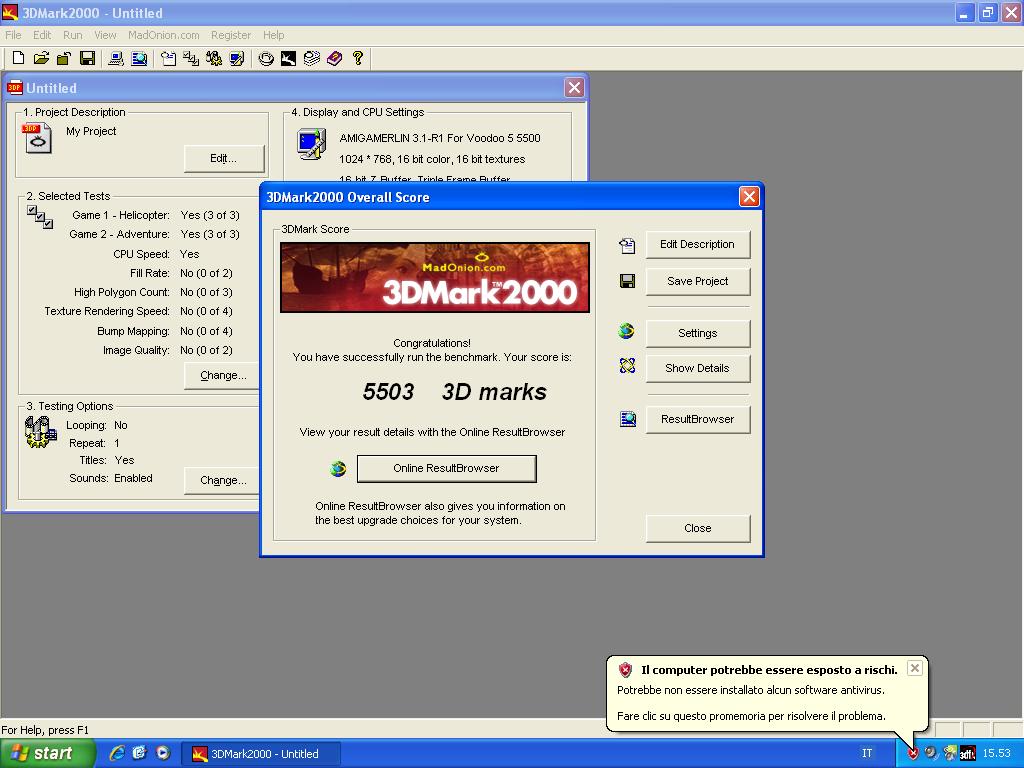
Task: Click the checkboxes toolbar icon
Action: (x=191, y=59)
